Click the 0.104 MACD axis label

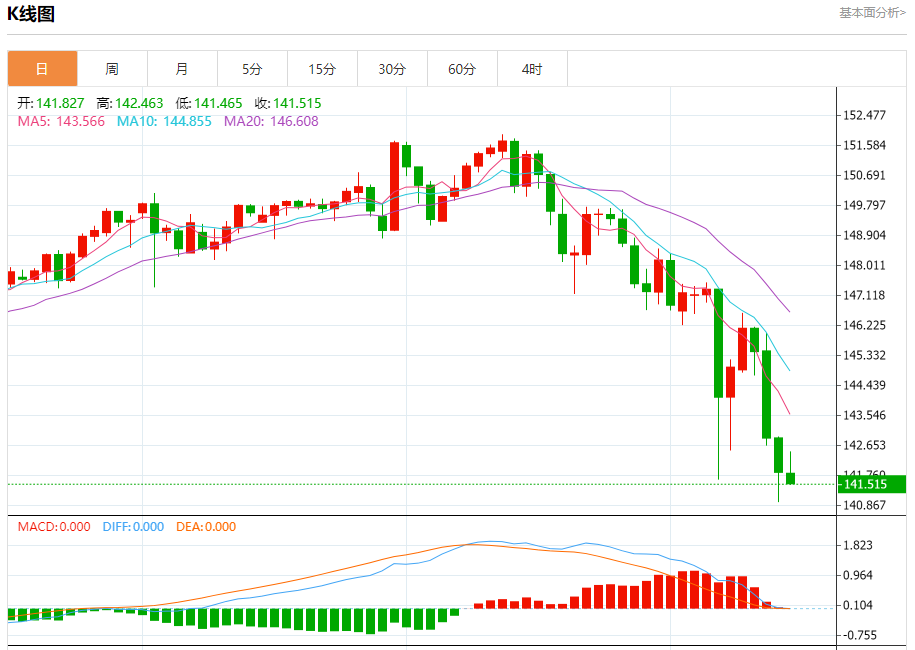click(x=858, y=606)
